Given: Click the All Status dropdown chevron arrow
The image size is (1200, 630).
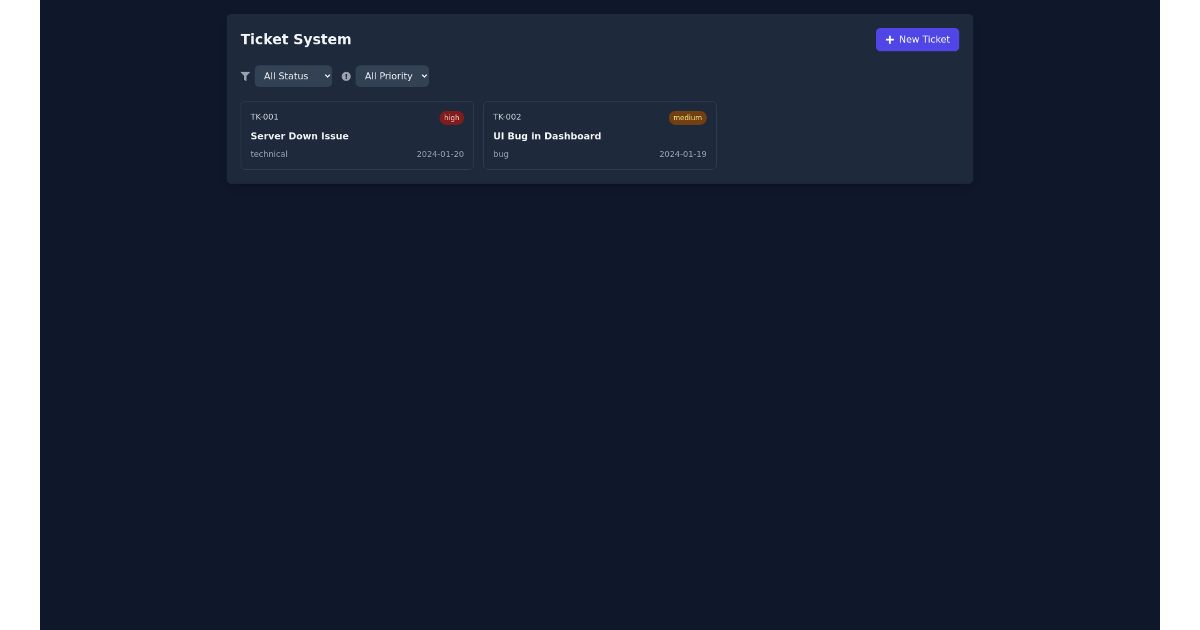Looking at the screenshot, I should click(x=326, y=76).
